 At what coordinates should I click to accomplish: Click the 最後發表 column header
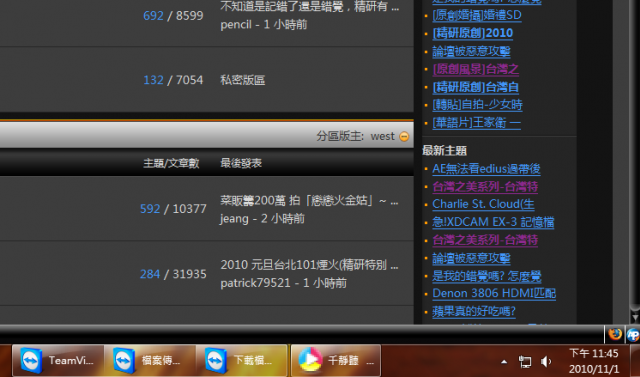[241, 163]
